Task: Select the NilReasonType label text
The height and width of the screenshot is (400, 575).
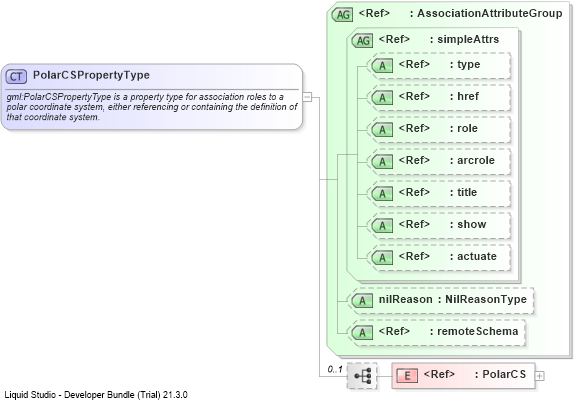Action: (x=486, y=300)
